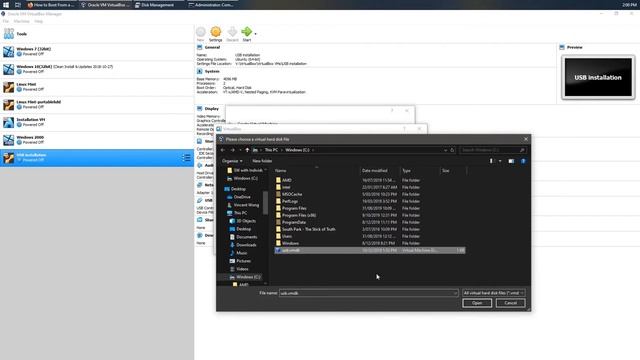Go forward in the file dialog
This screenshot has height=360, width=640.
[x=232, y=150]
